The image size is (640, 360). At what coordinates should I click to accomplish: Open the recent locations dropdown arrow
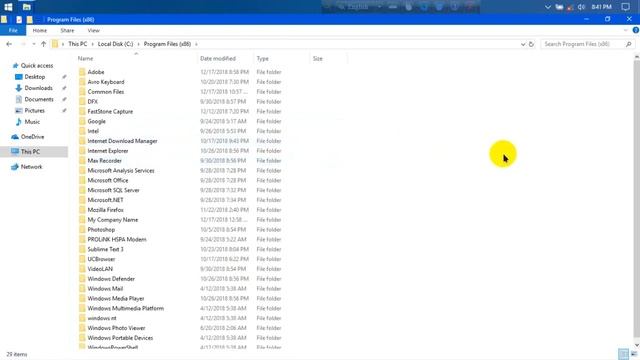coord(33,44)
